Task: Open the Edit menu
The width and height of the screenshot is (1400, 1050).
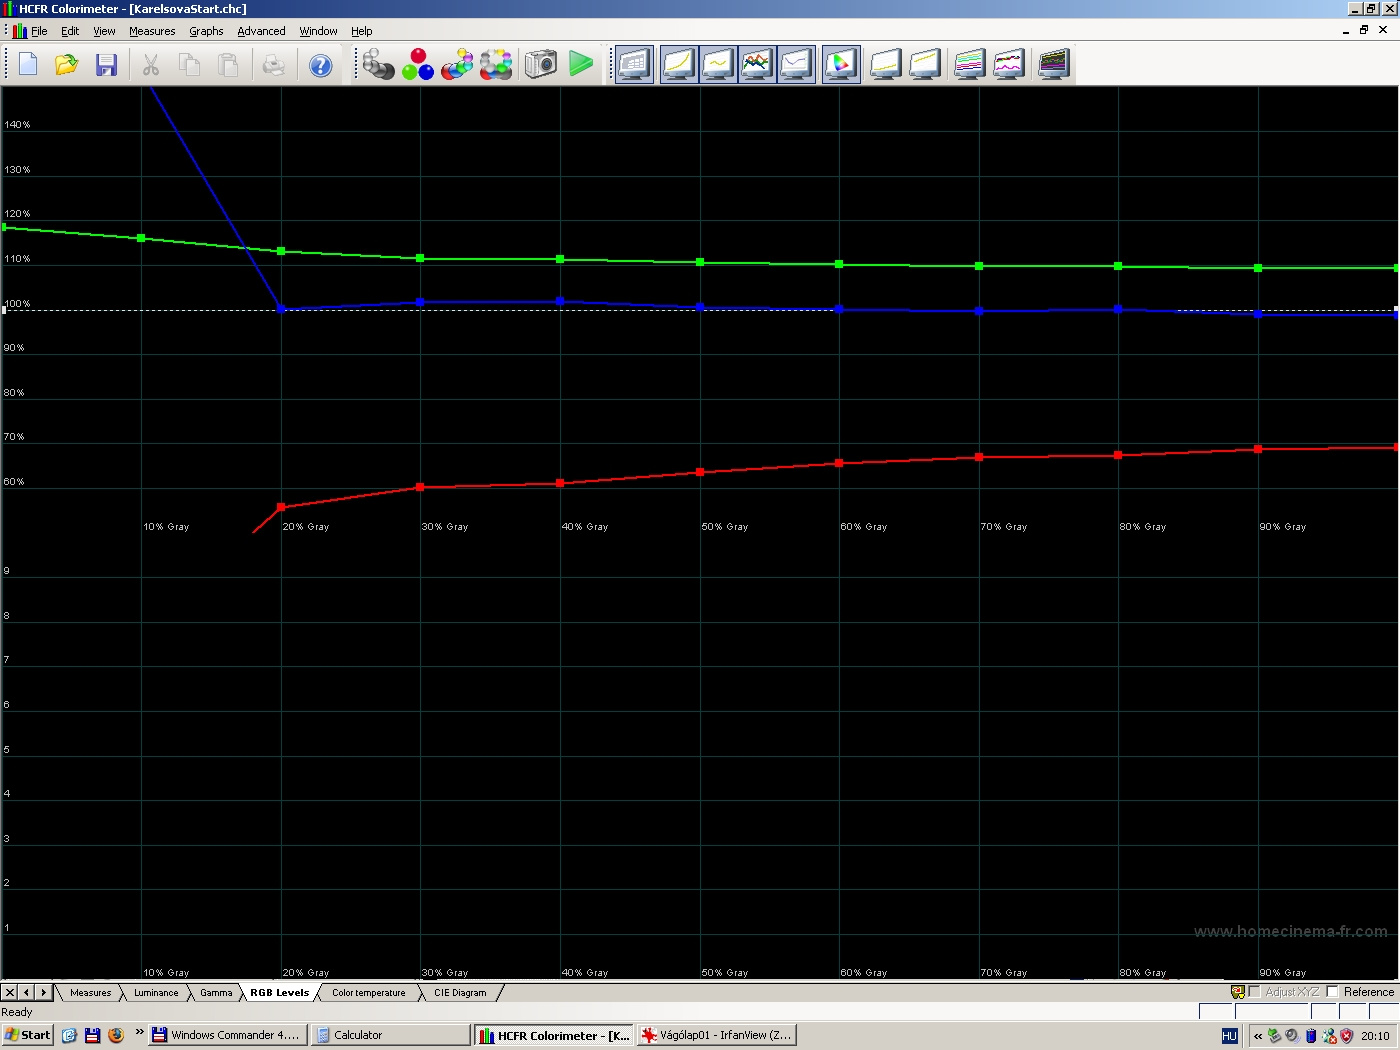Action: pyautogui.click(x=70, y=31)
